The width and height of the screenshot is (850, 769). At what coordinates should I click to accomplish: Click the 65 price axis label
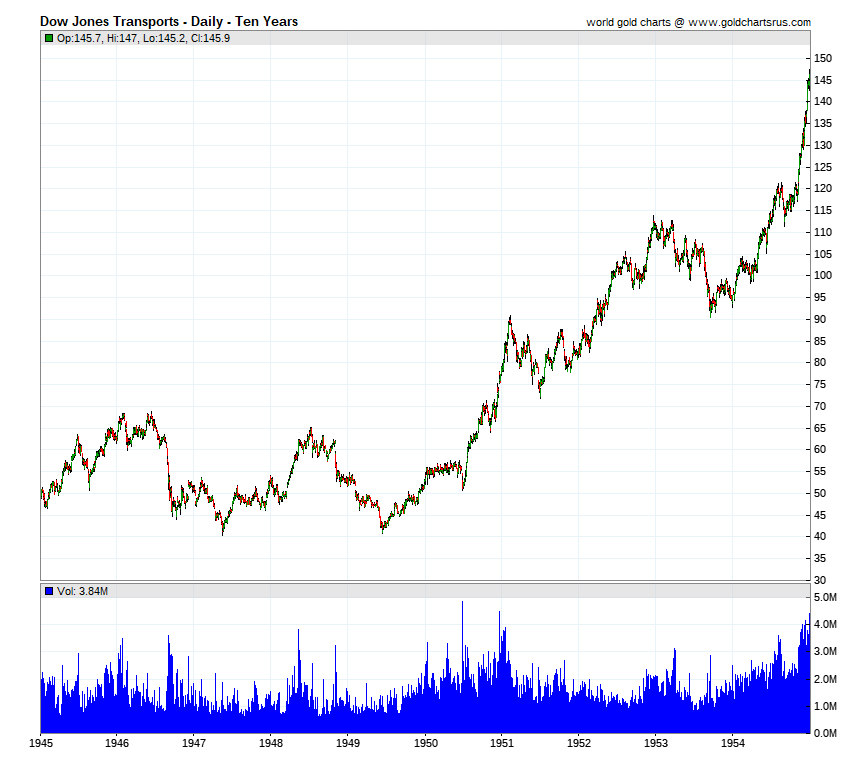pyautogui.click(x=820, y=428)
